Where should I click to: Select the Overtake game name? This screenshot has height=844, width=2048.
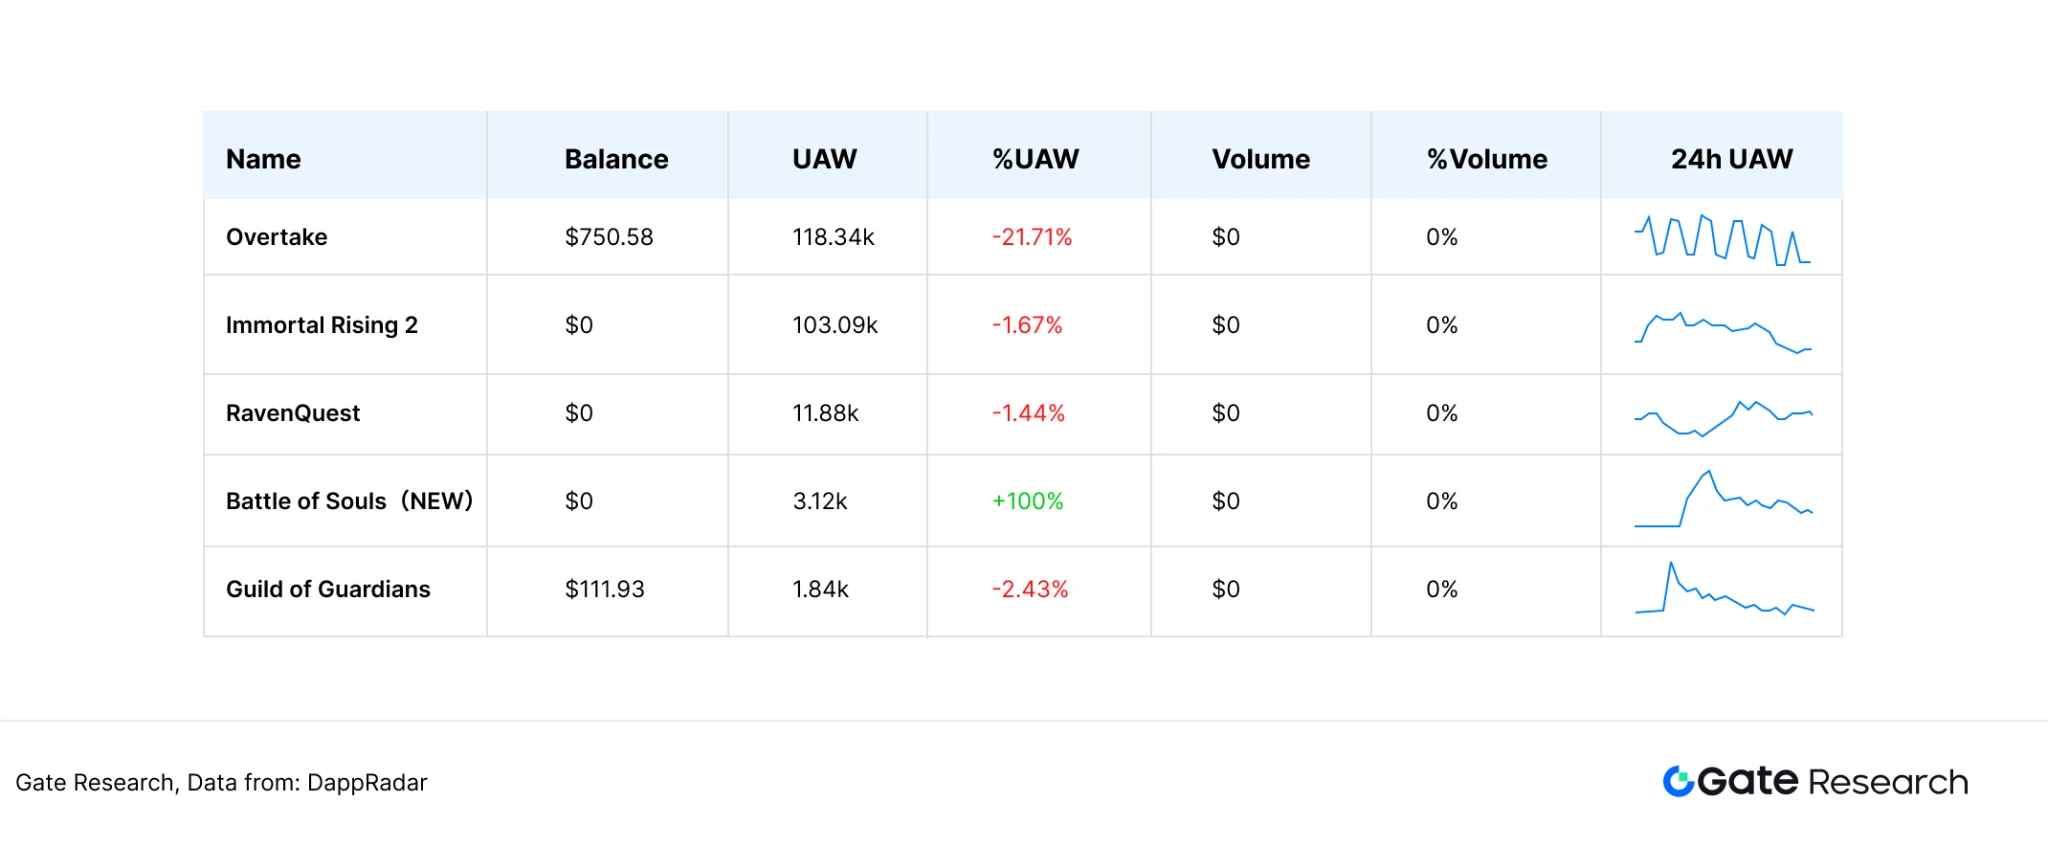277,237
